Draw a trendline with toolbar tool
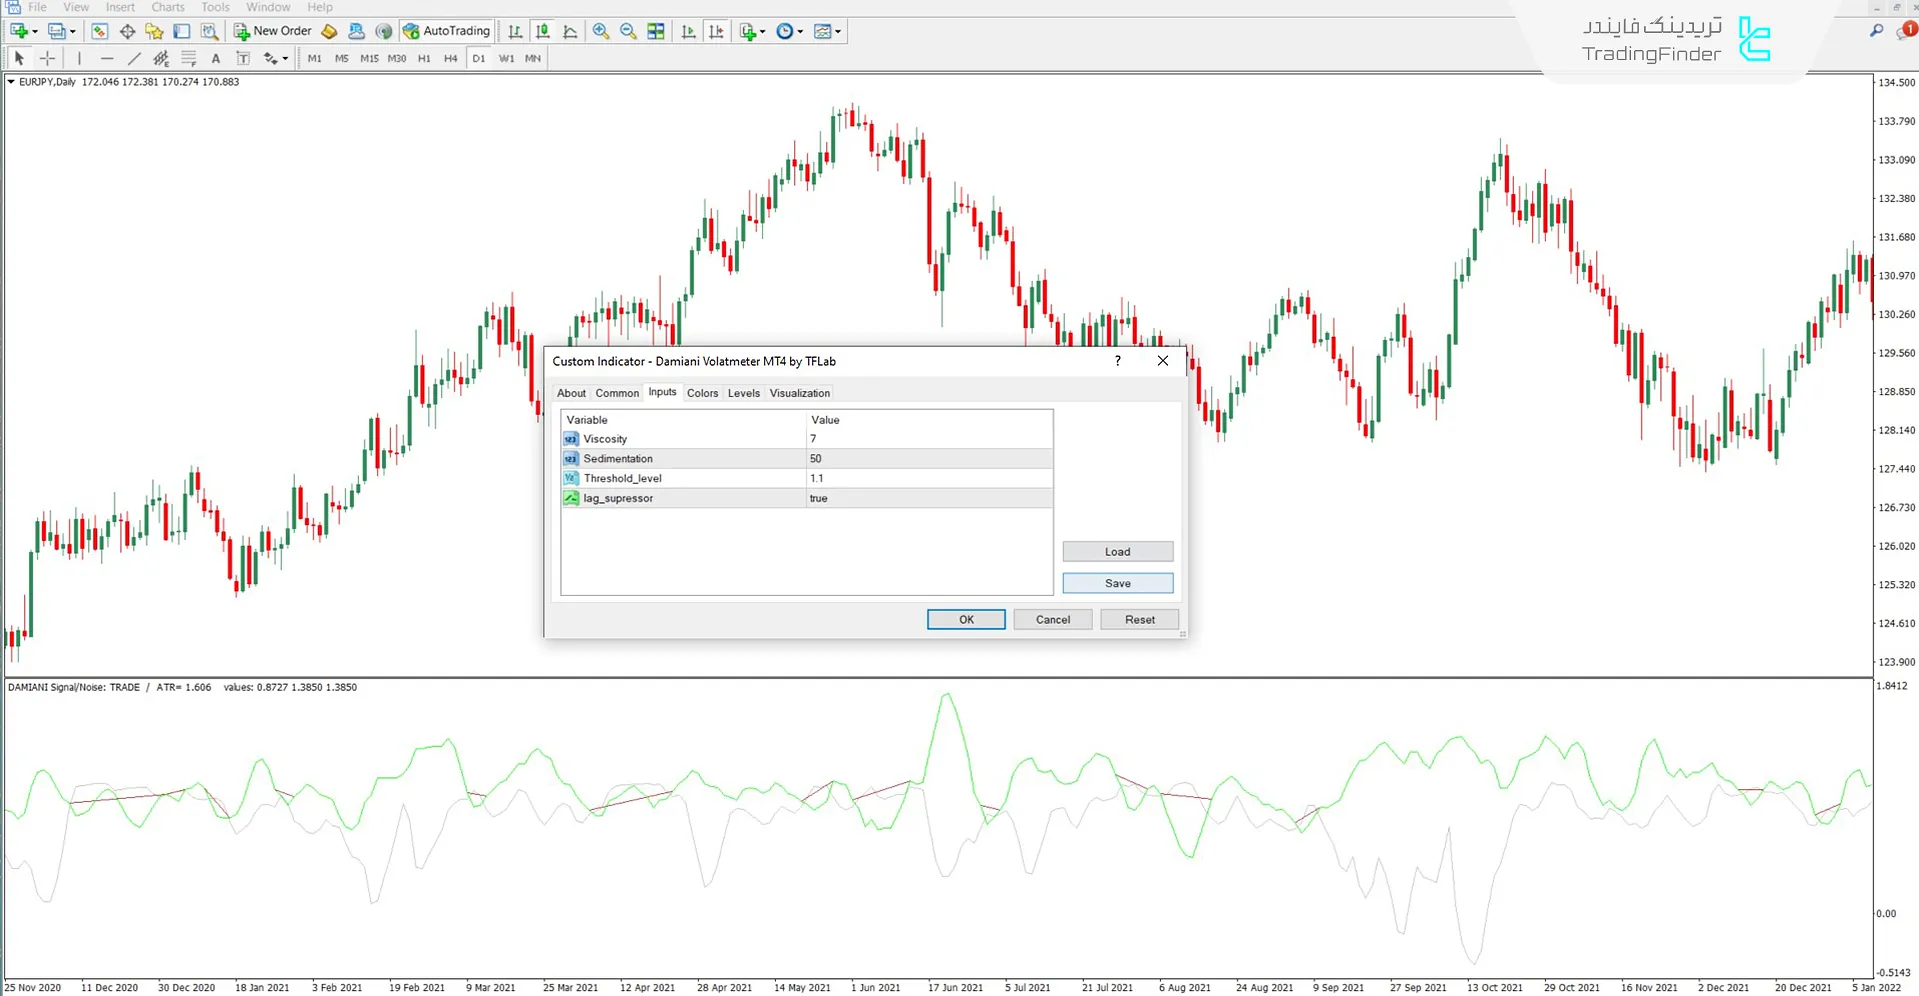The image size is (1919, 996). tap(134, 59)
